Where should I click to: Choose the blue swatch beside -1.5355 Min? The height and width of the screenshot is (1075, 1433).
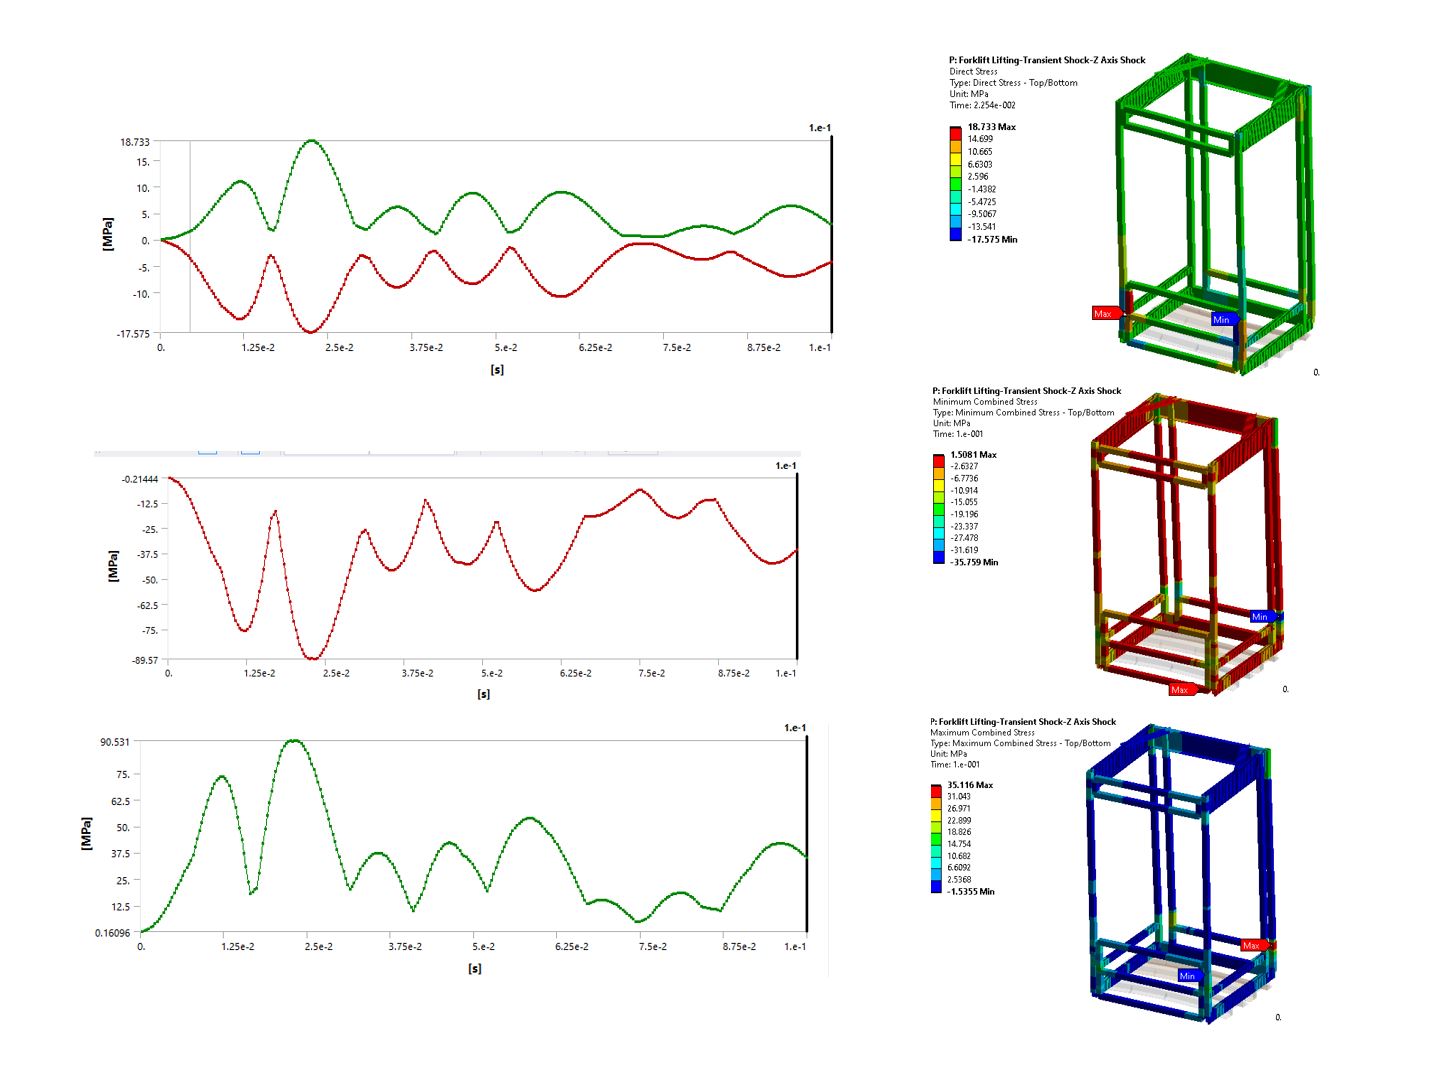coord(936,886)
